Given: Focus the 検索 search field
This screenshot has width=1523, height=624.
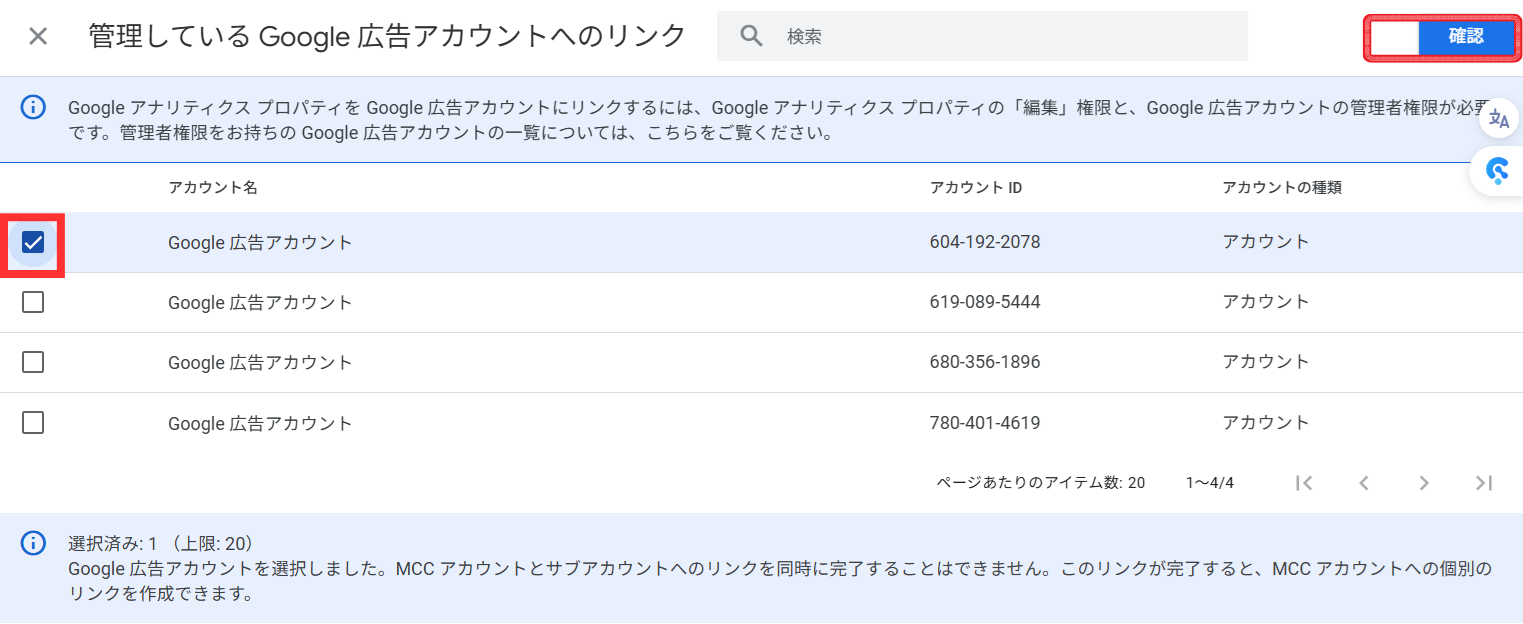Looking at the screenshot, I should (982, 37).
